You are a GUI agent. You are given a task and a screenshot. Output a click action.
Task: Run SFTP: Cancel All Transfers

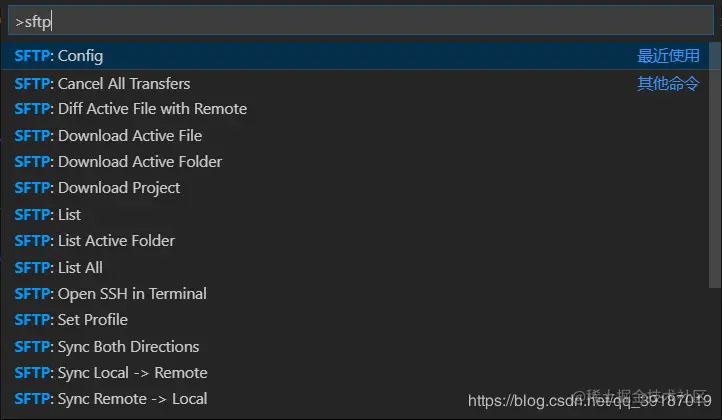click(x=103, y=83)
